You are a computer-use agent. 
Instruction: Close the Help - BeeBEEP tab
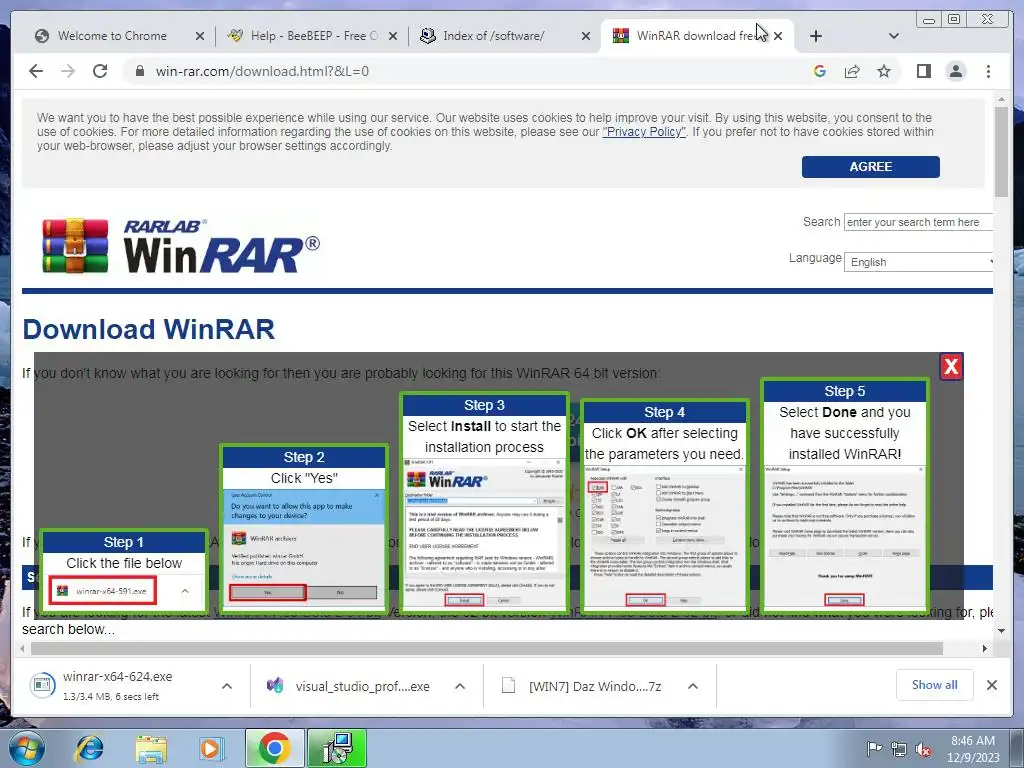[392, 37]
